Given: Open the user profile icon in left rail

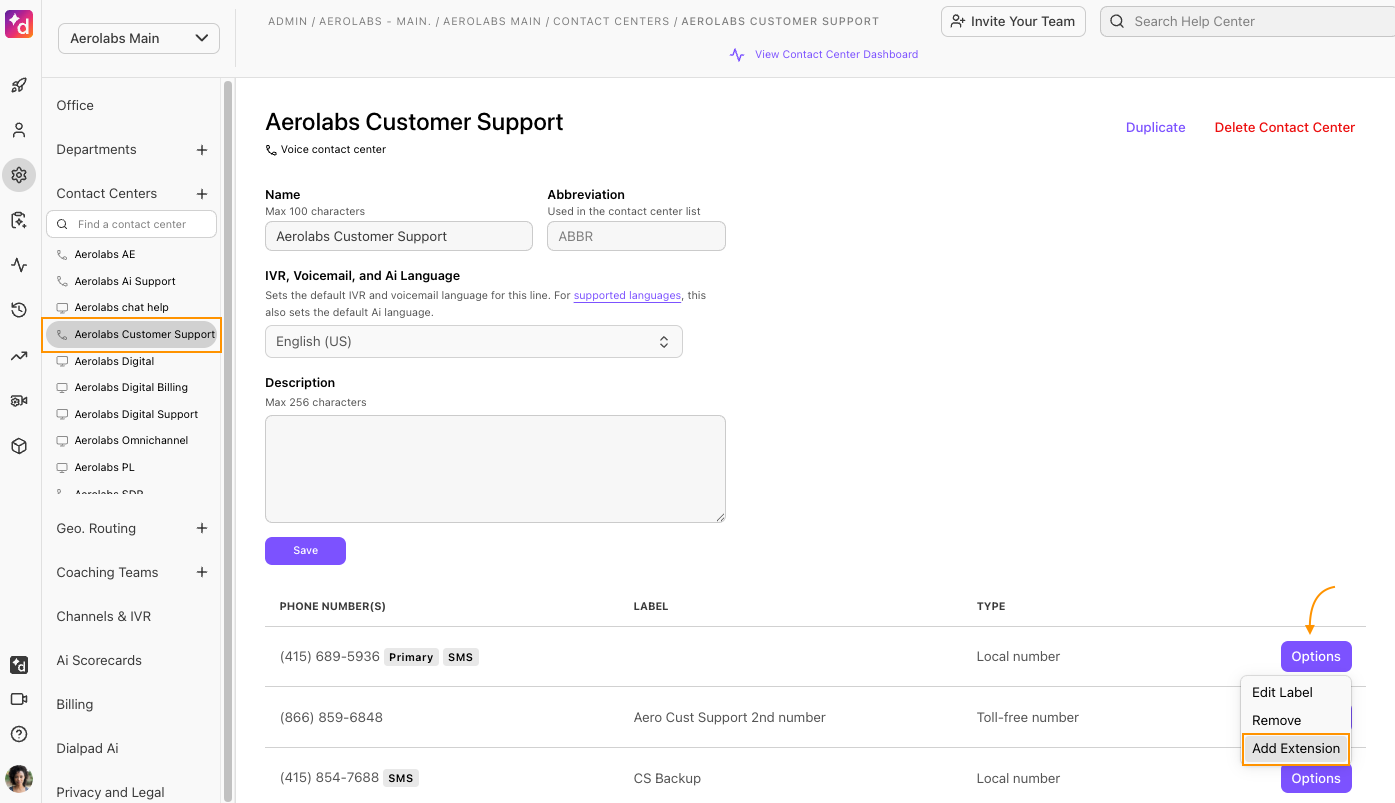Looking at the screenshot, I should (x=19, y=130).
